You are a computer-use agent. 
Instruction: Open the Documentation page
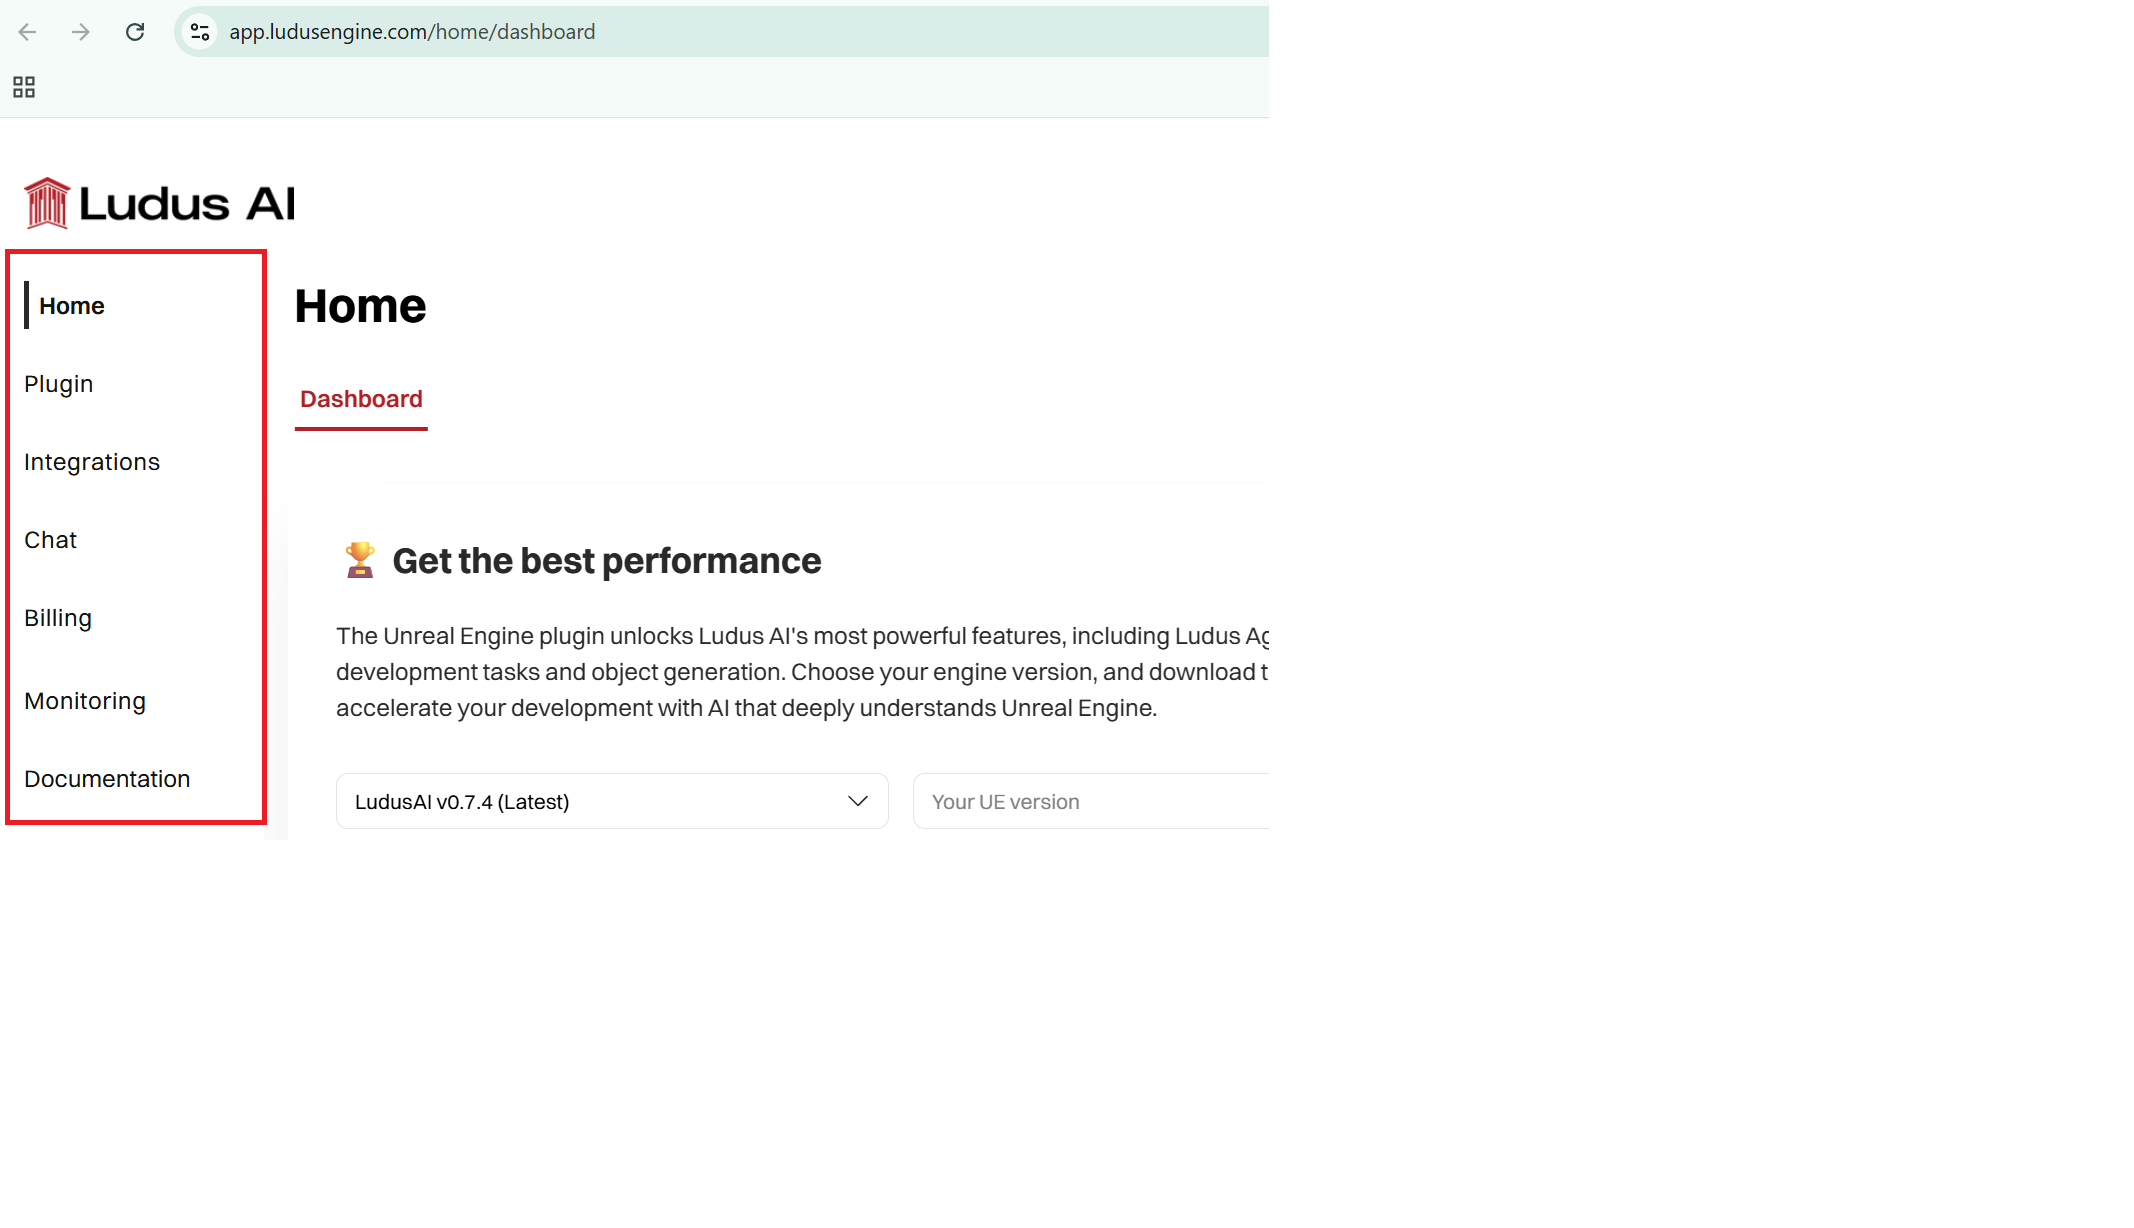pos(107,778)
